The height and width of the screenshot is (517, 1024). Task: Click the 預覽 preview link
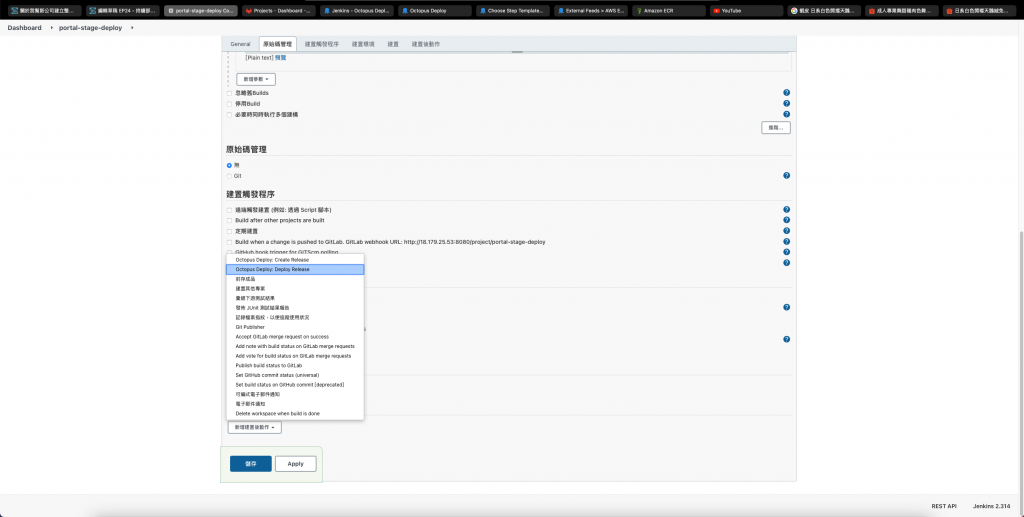[x=280, y=57]
